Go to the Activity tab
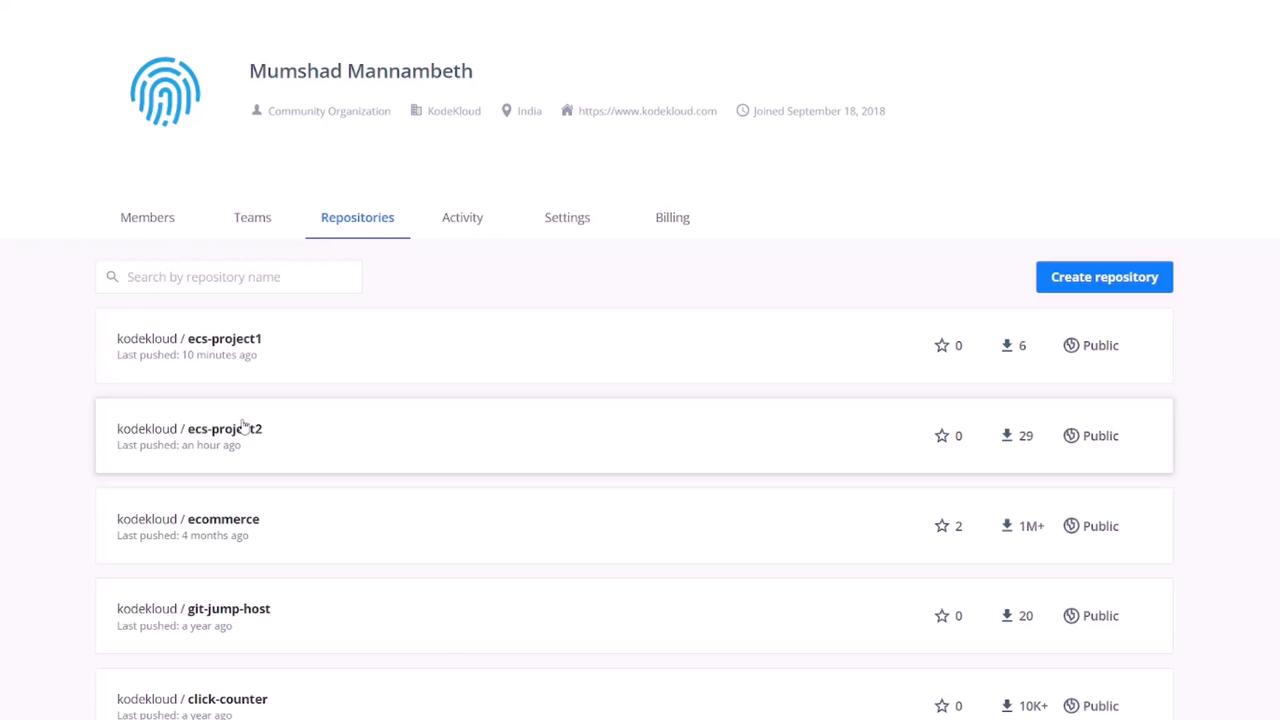 (x=462, y=217)
